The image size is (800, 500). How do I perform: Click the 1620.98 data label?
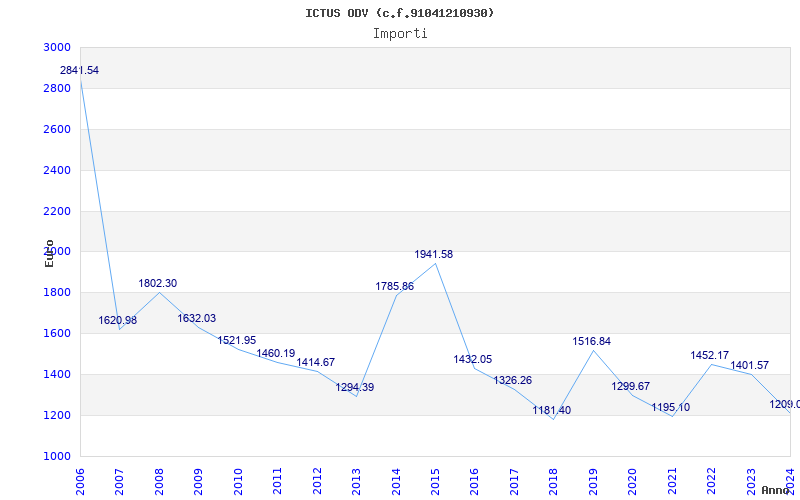pyautogui.click(x=118, y=320)
